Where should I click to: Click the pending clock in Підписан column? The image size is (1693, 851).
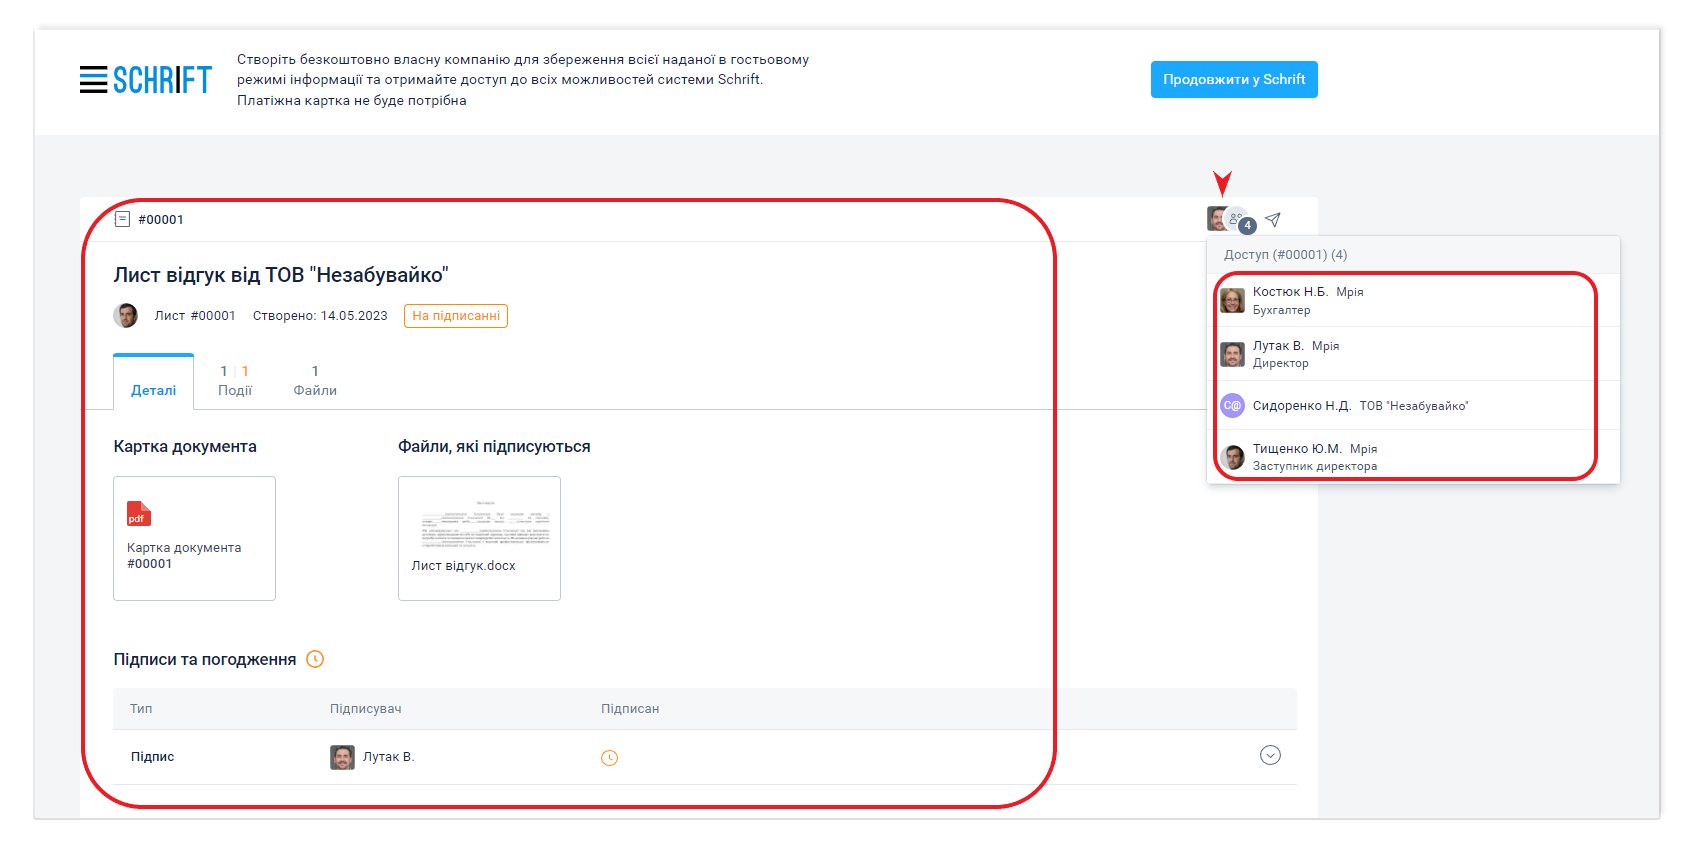coord(609,758)
